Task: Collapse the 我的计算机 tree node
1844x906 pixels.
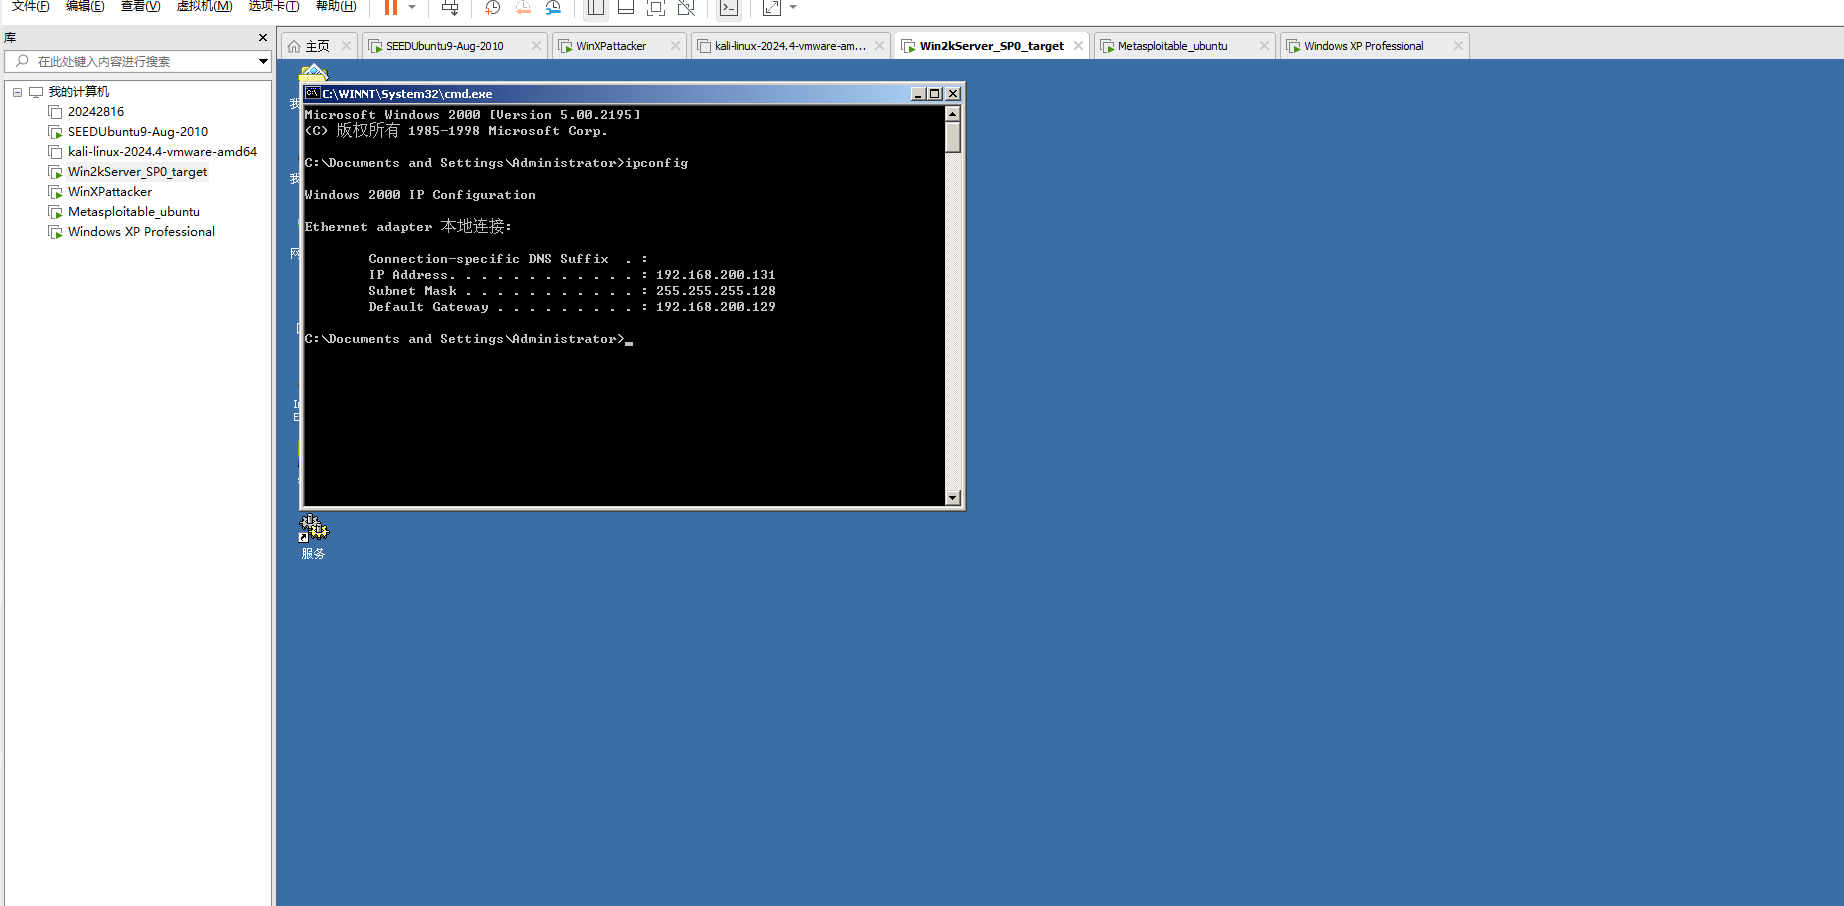Action: pos(17,92)
